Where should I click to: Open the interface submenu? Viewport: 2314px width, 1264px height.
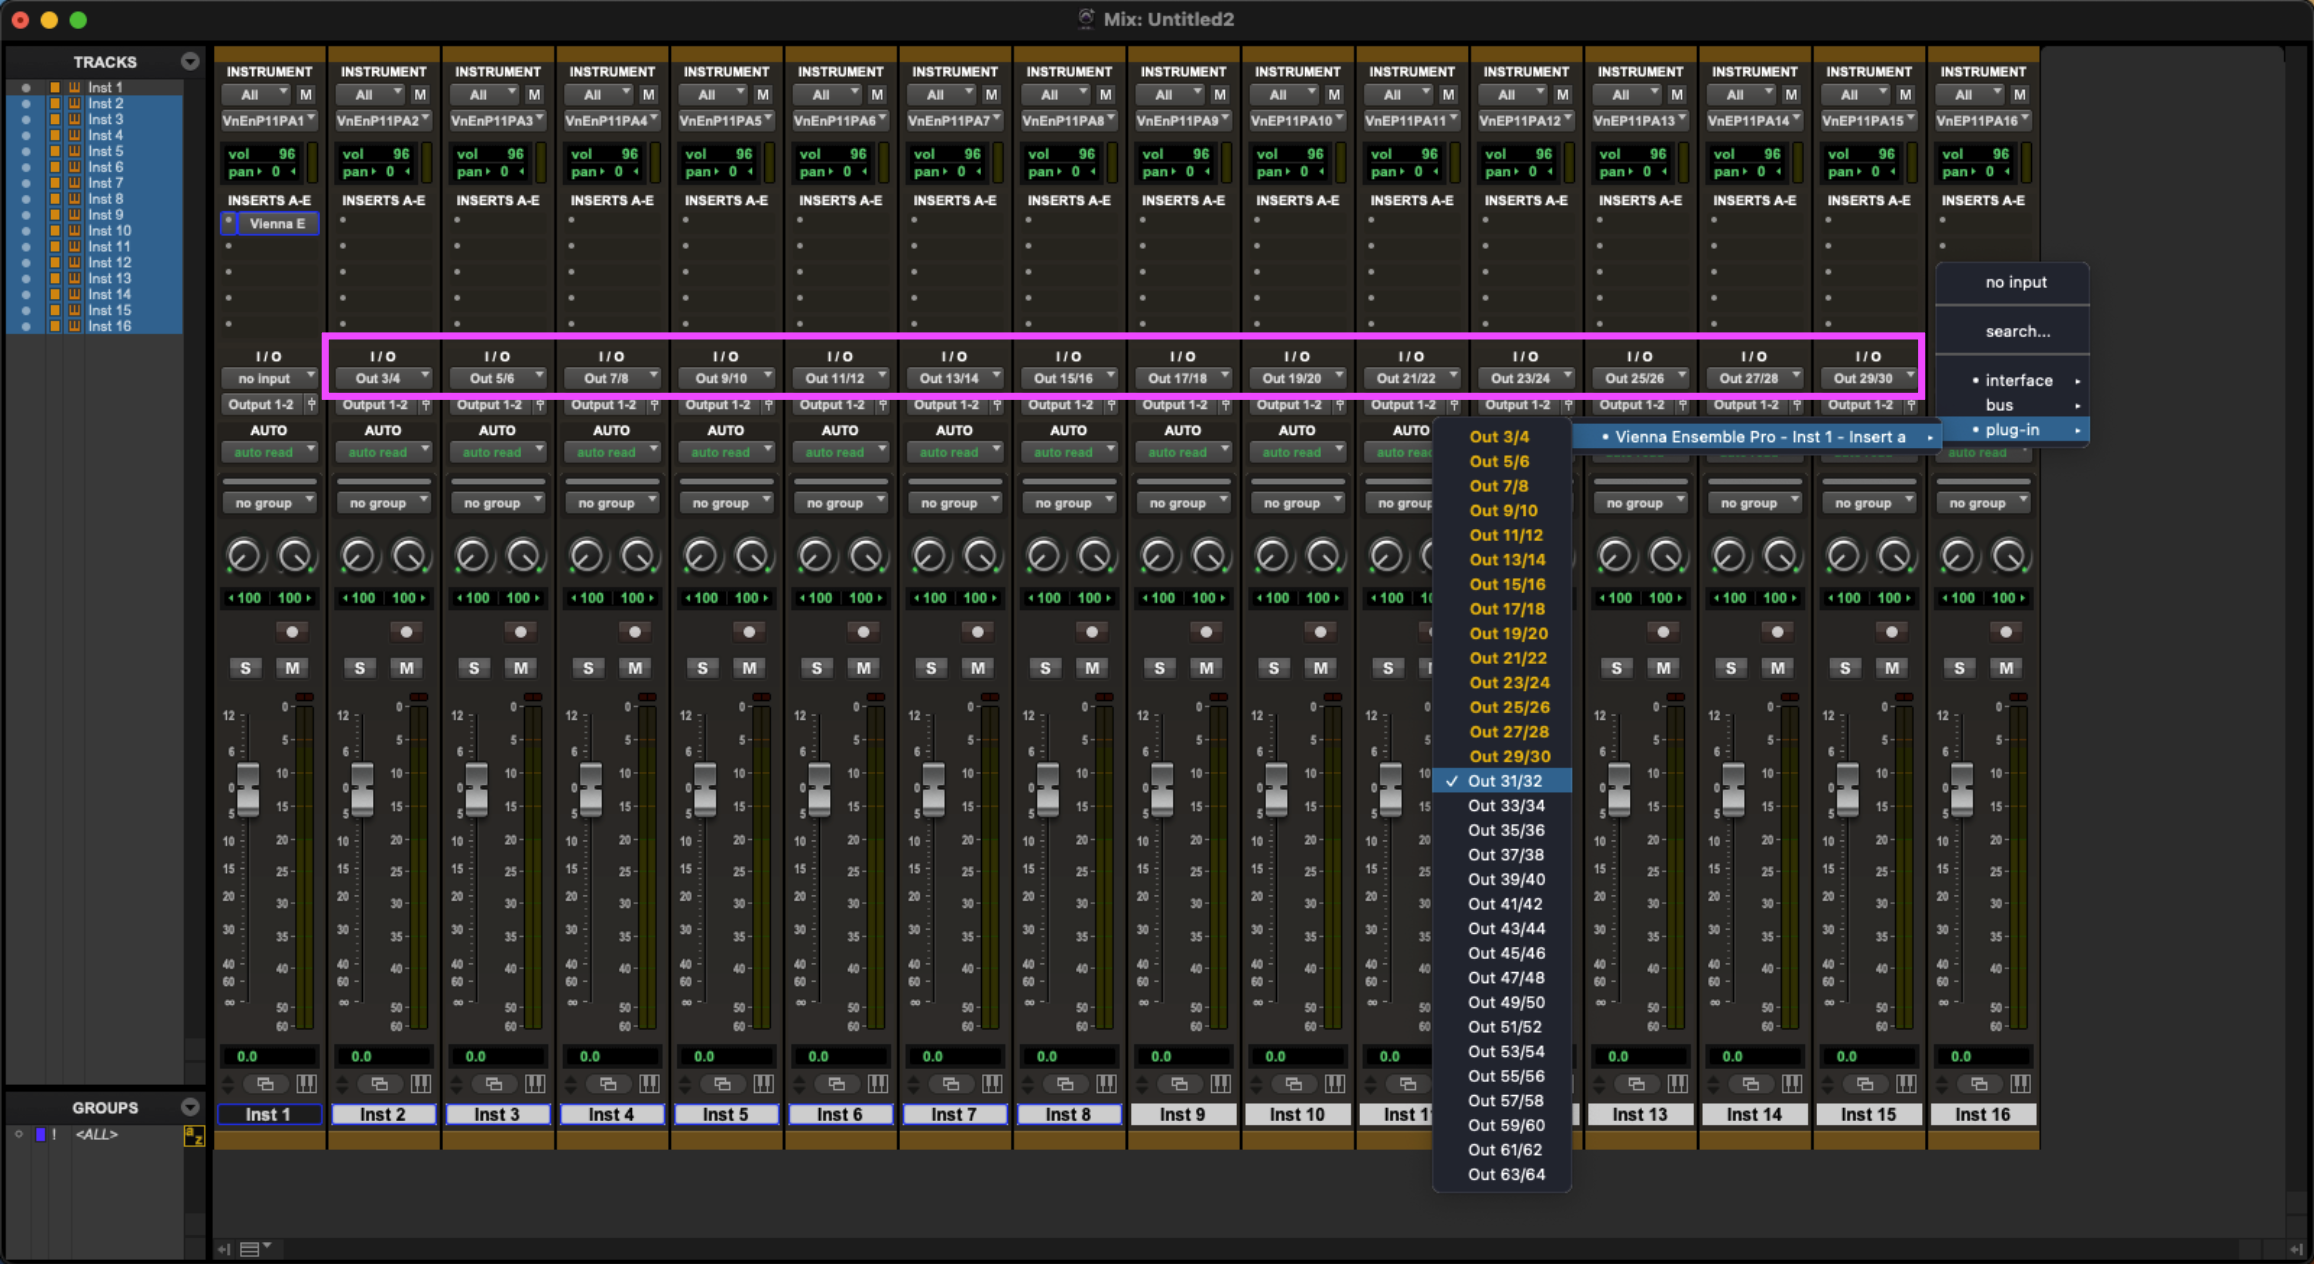click(x=2013, y=380)
